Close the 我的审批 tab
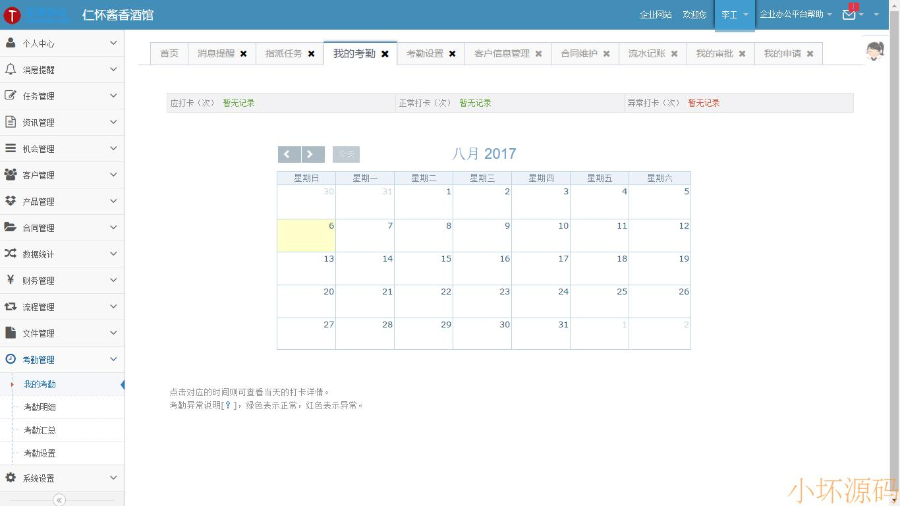Screen dimensions: 900x506 (742, 54)
